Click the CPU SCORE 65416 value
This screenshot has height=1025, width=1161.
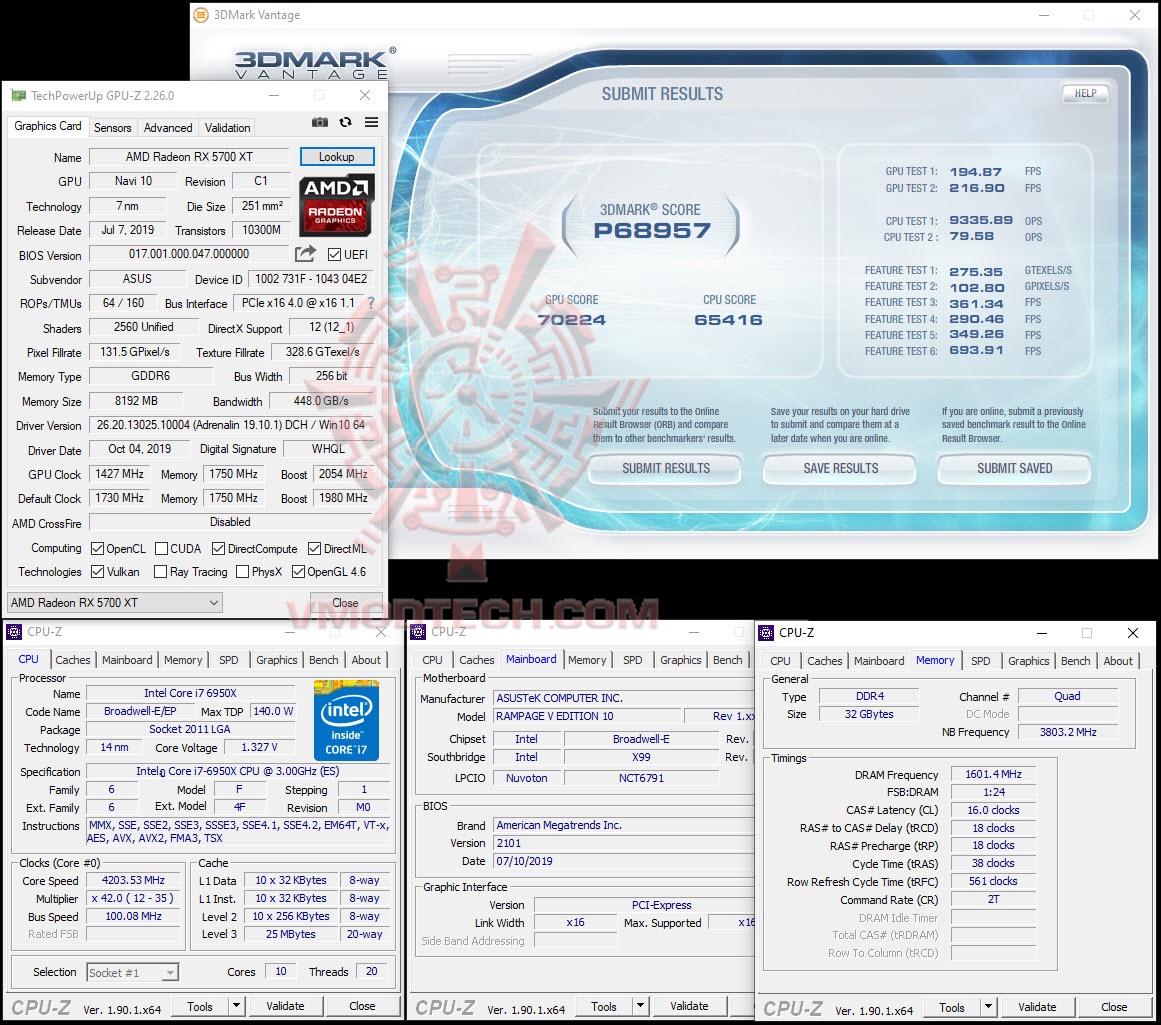coord(729,320)
